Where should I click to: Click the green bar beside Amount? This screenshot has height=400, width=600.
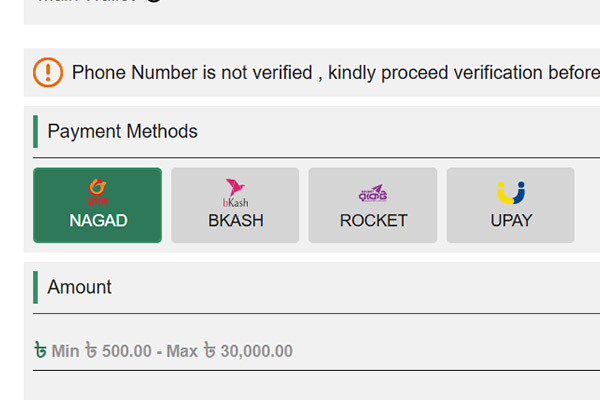point(35,287)
